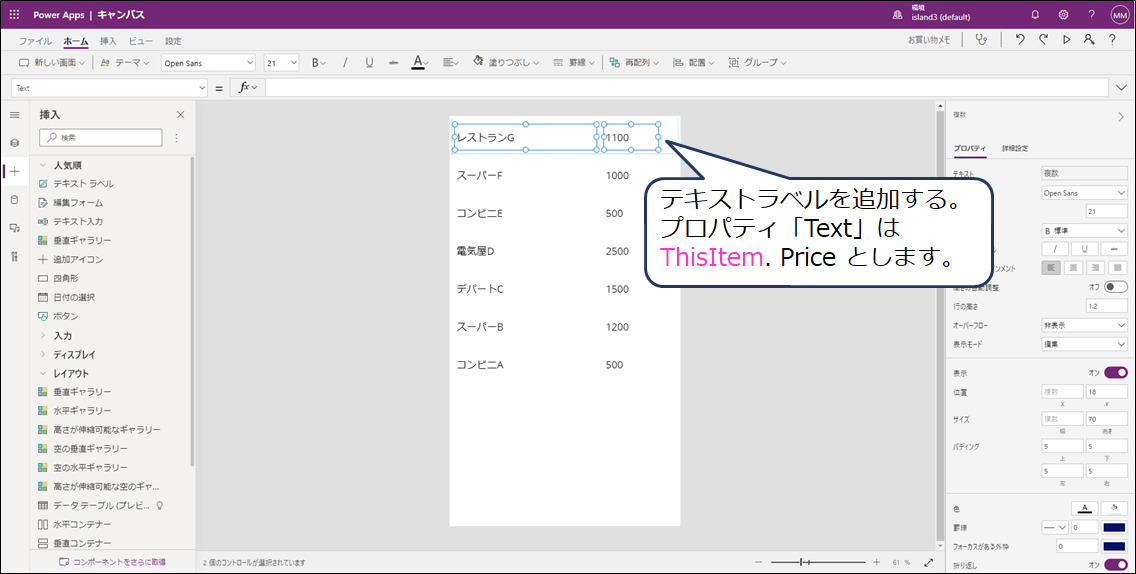Image resolution: width=1136 pixels, height=574 pixels.
Task: Pick the フォーカスがある外枠 color swatch
Action: [x=1114, y=546]
